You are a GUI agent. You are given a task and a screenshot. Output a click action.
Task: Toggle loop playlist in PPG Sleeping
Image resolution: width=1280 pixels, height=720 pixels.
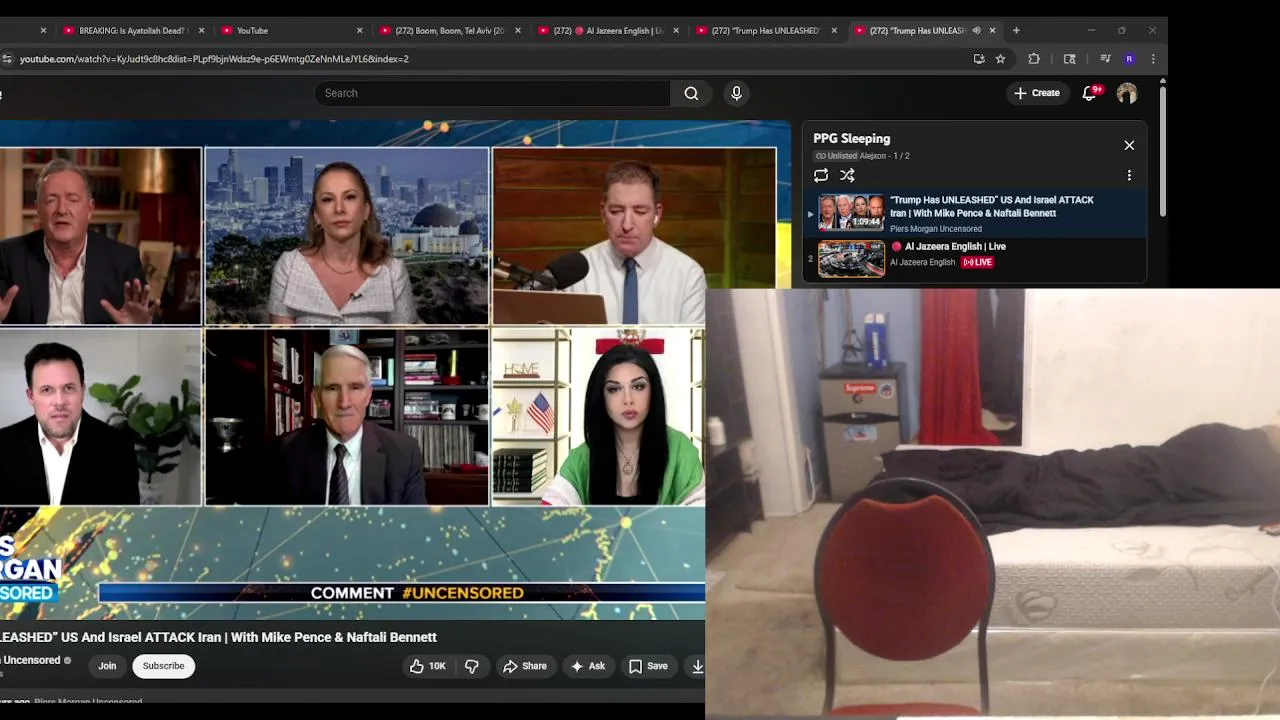coord(821,175)
